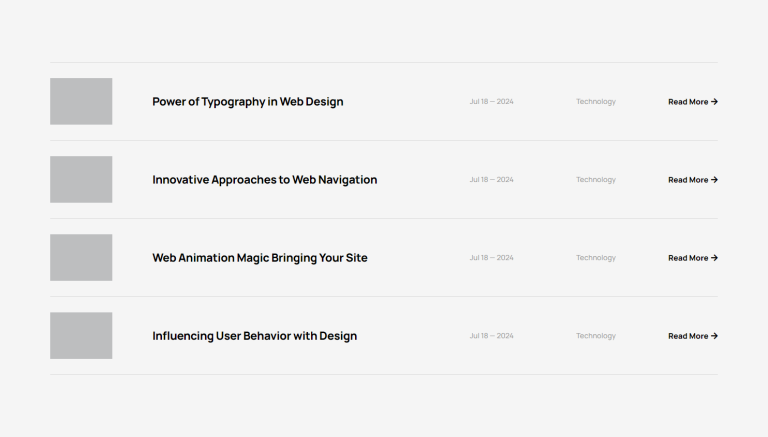
Task: Click the date on Influencing User Behavior row
Action: point(491,336)
